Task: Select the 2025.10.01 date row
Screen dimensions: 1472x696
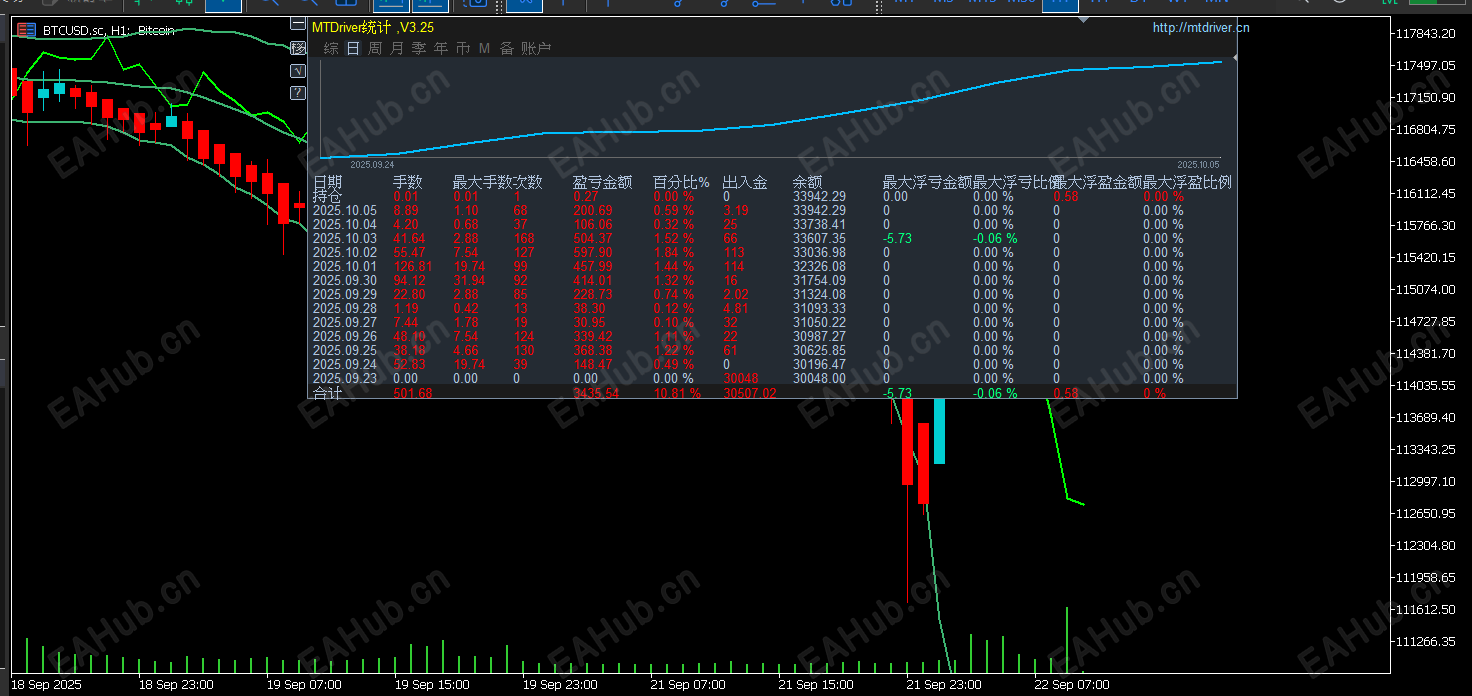Action: coord(344,266)
